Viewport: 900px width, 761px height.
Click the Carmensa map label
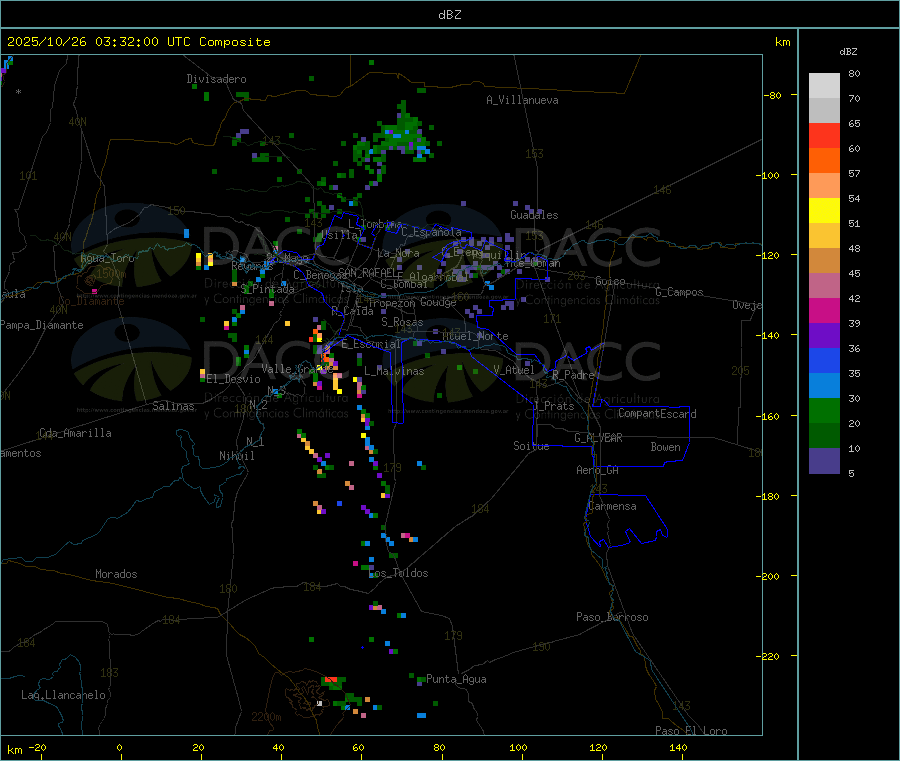(x=612, y=507)
